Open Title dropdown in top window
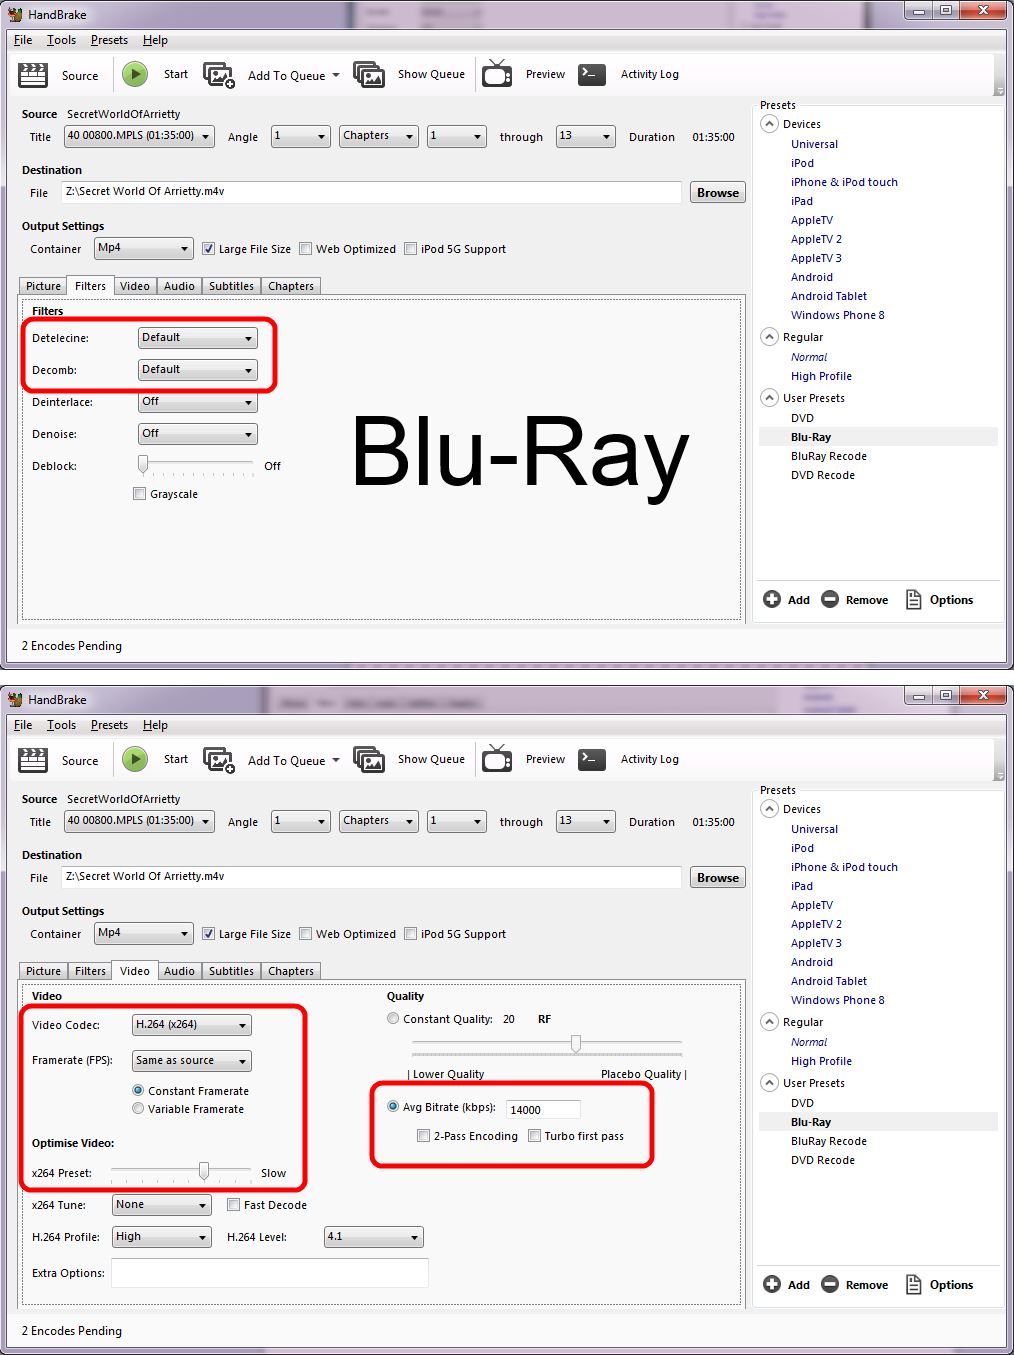 point(139,136)
